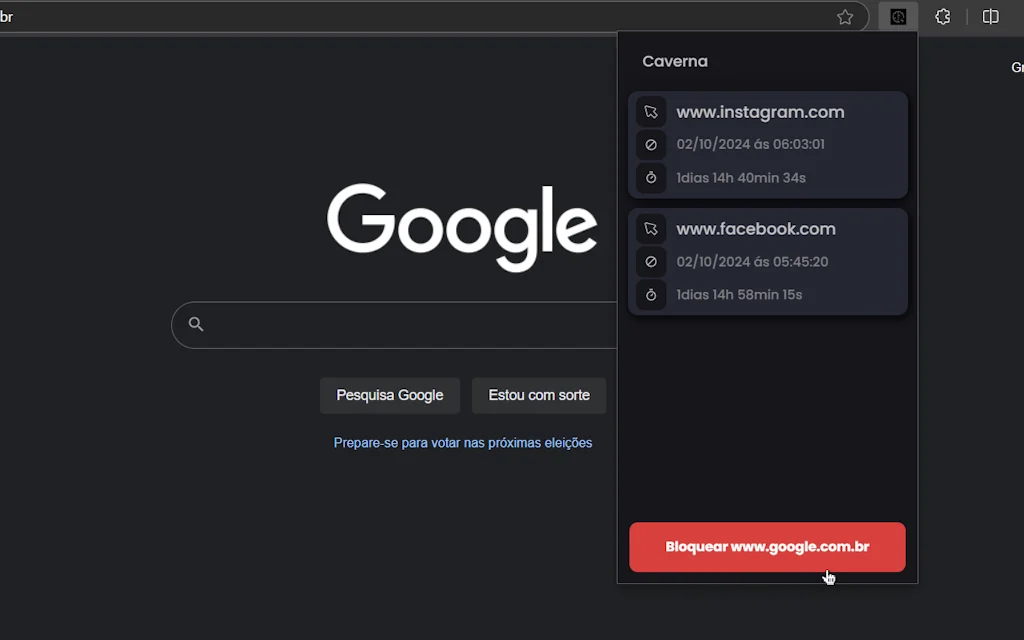Click the Google logo
This screenshot has height=640, width=1024.
[462, 227]
